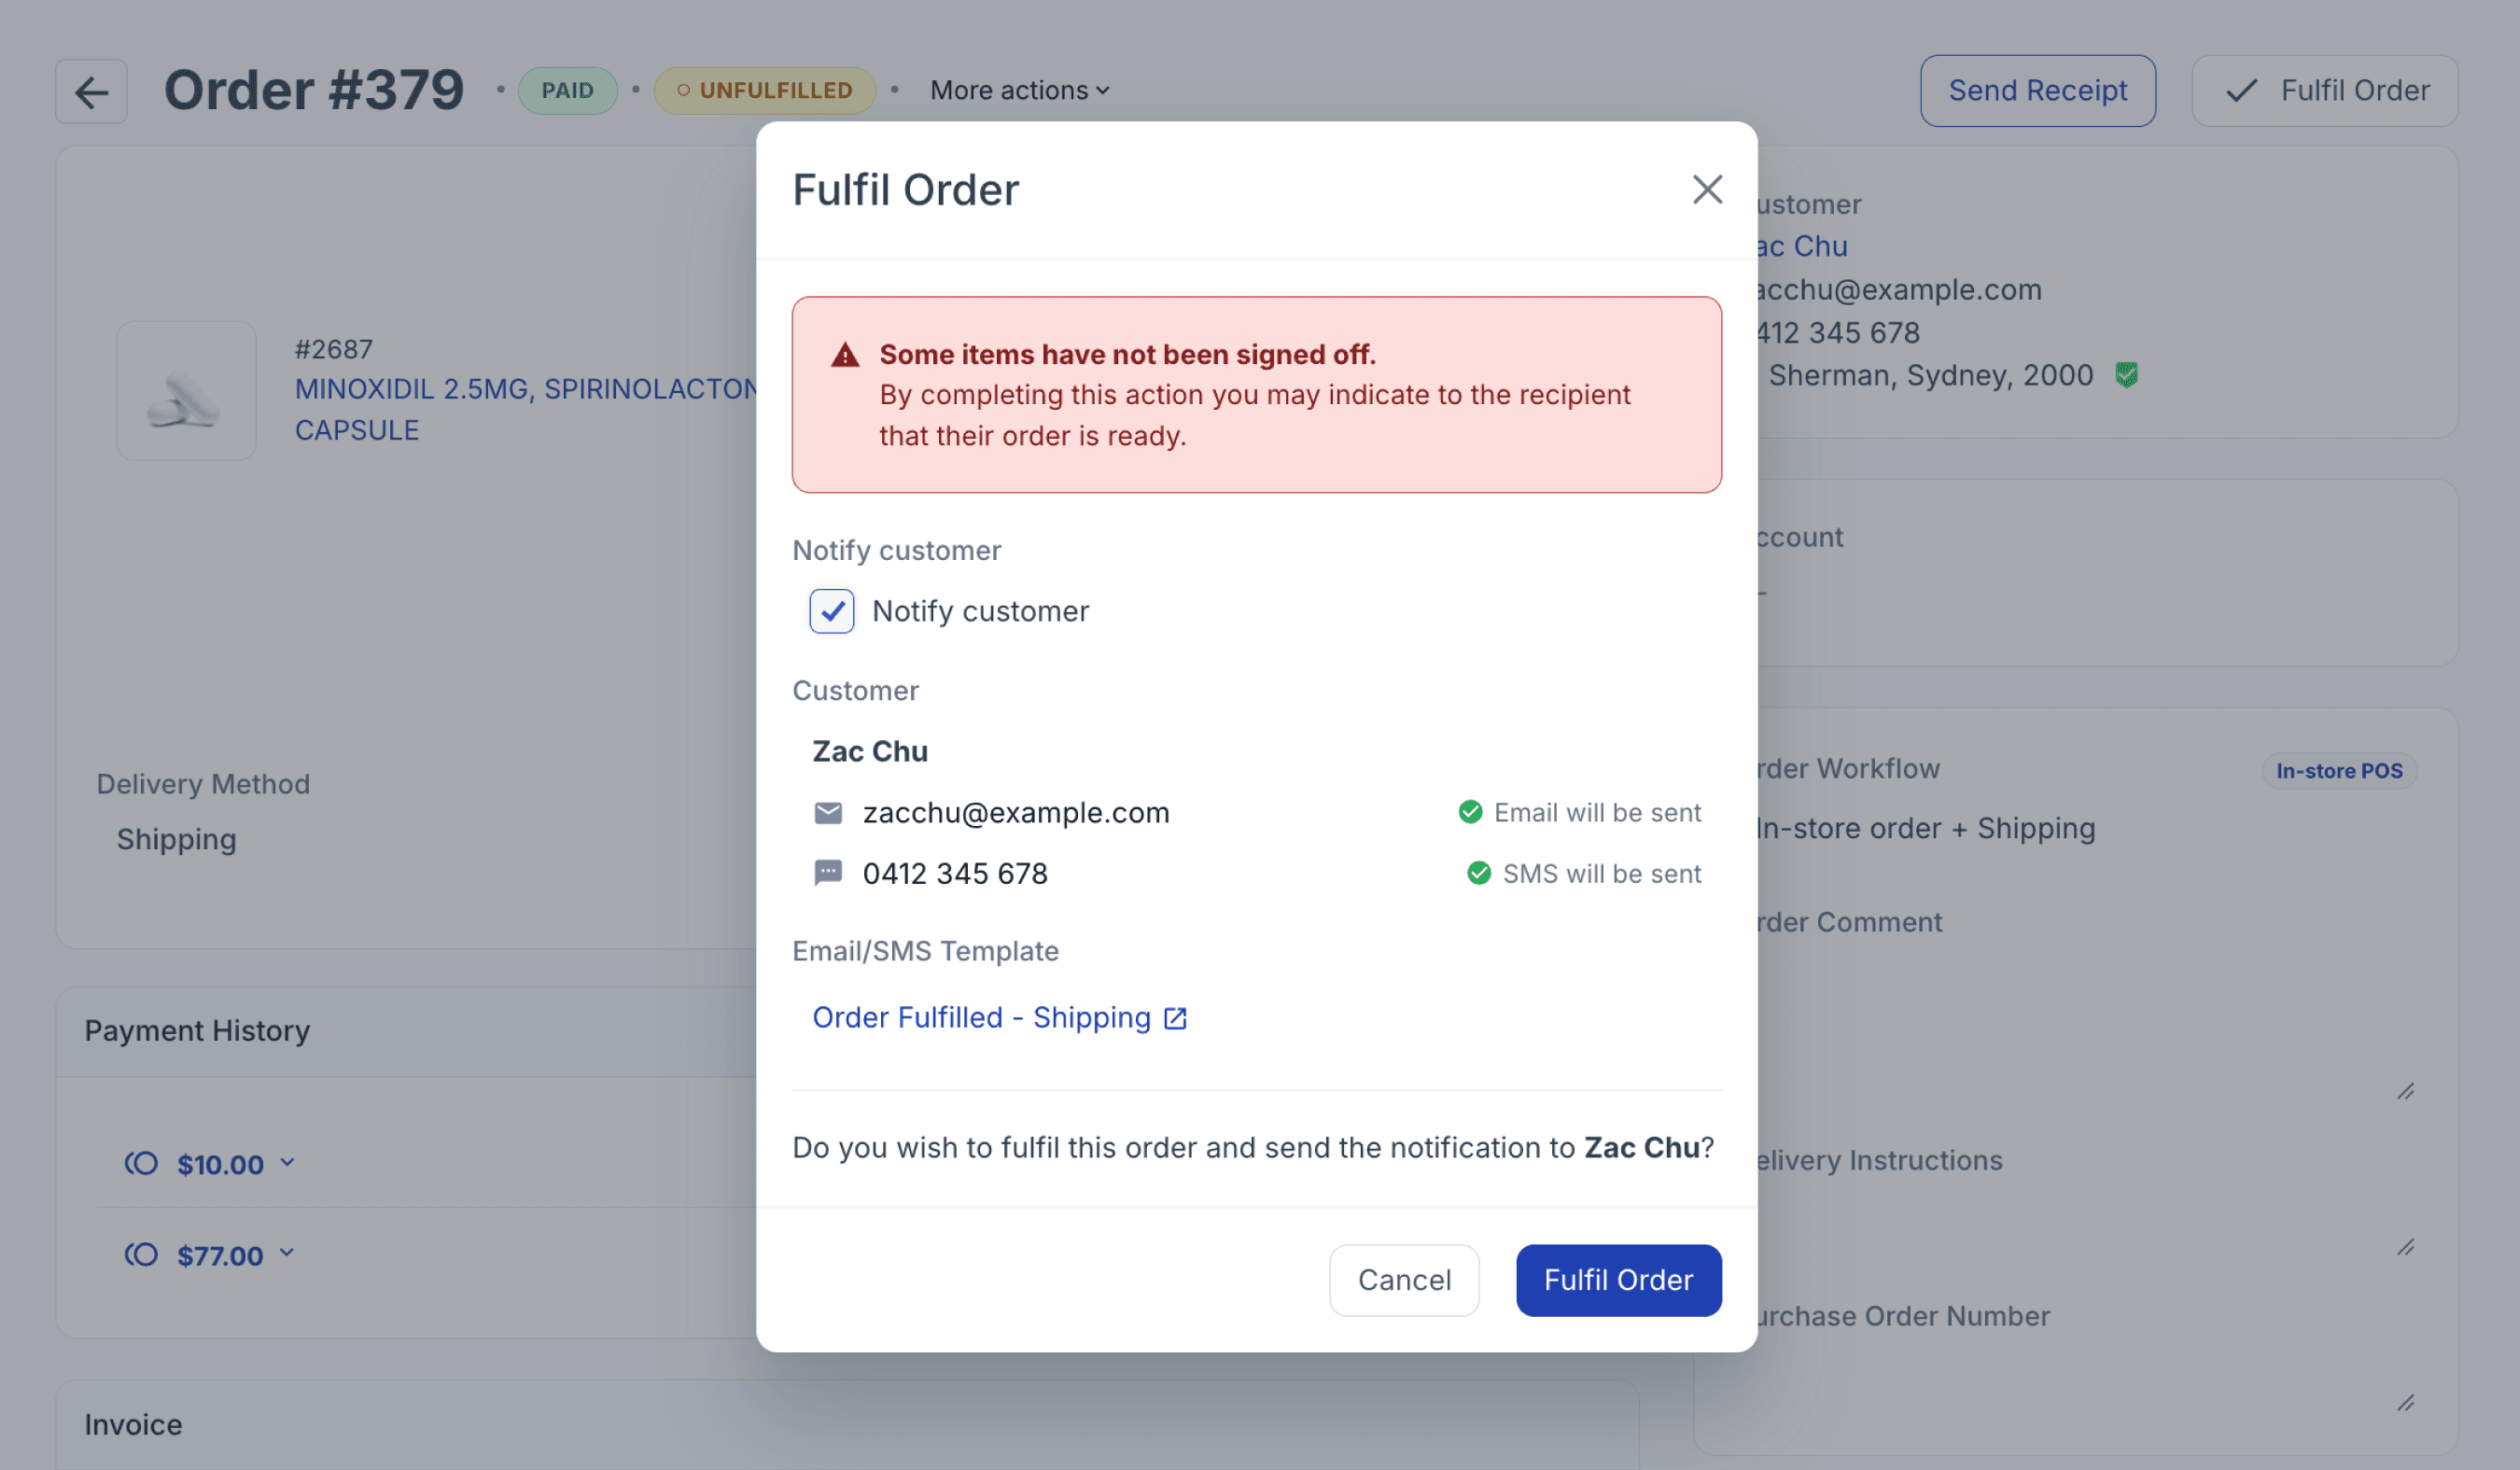Click the Send Receipt button
This screenshot has height=1470, width=2520.
point(2037,91)
